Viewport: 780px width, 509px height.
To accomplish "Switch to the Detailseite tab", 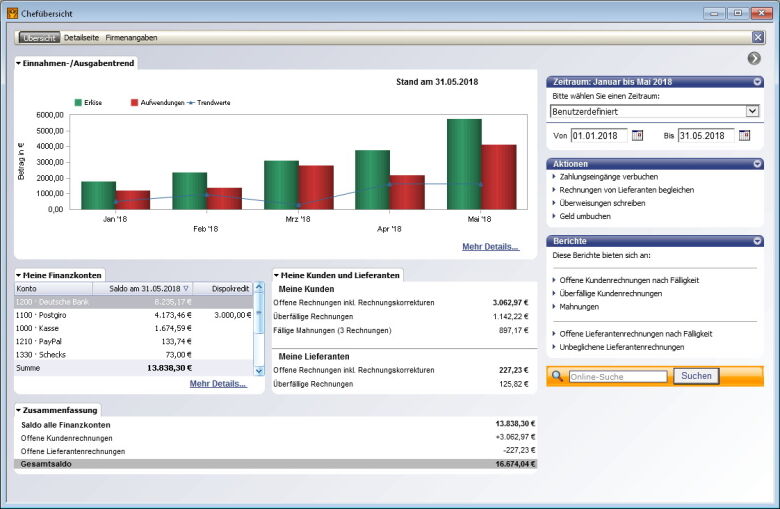I will coord(81,38).
